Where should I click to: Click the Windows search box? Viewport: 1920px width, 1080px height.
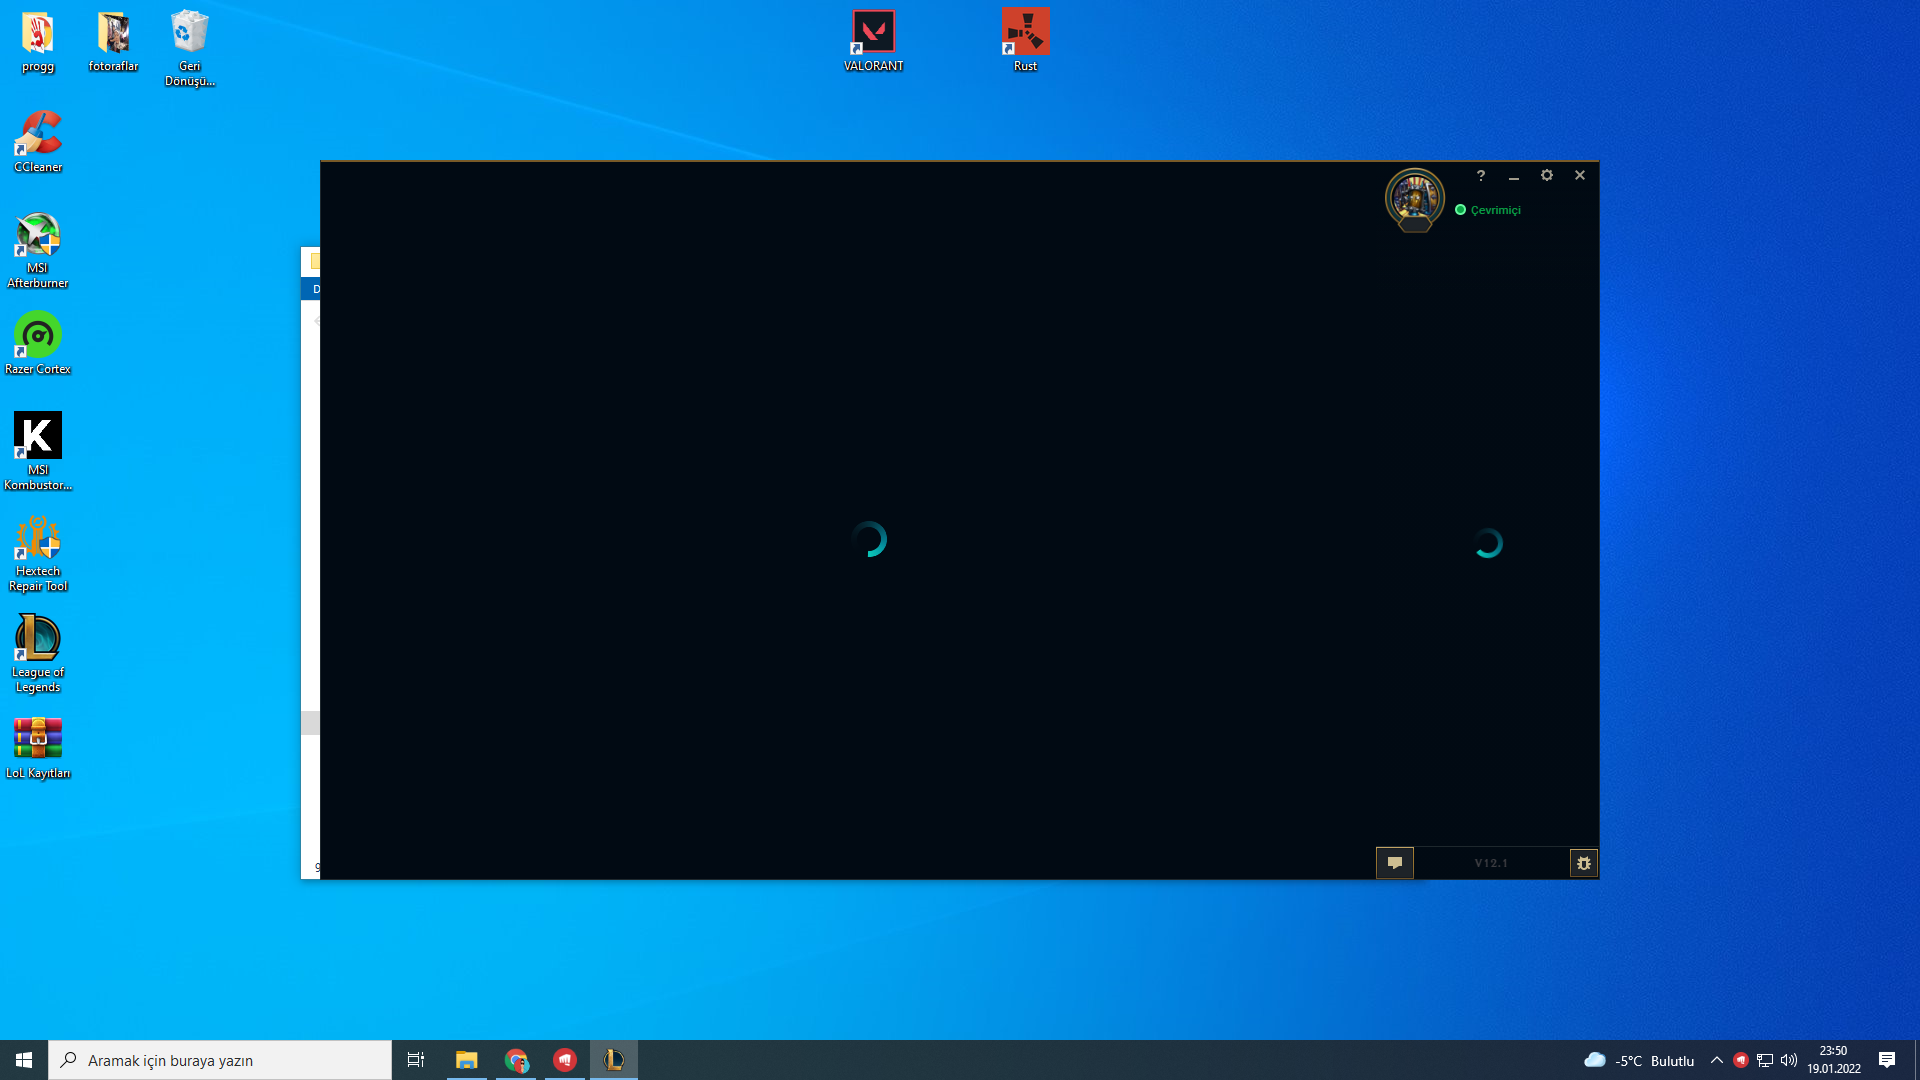point(220,1060)
